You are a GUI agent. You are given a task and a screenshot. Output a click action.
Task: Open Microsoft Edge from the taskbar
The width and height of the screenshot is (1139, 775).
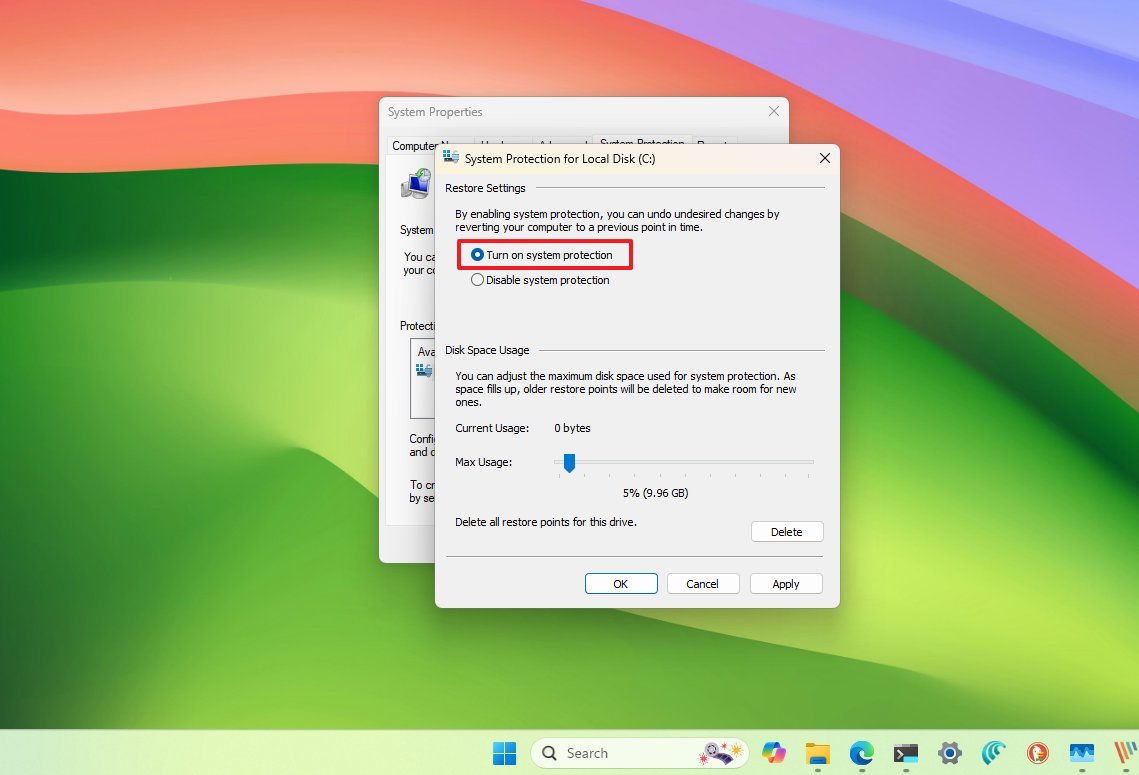[861, 753]
